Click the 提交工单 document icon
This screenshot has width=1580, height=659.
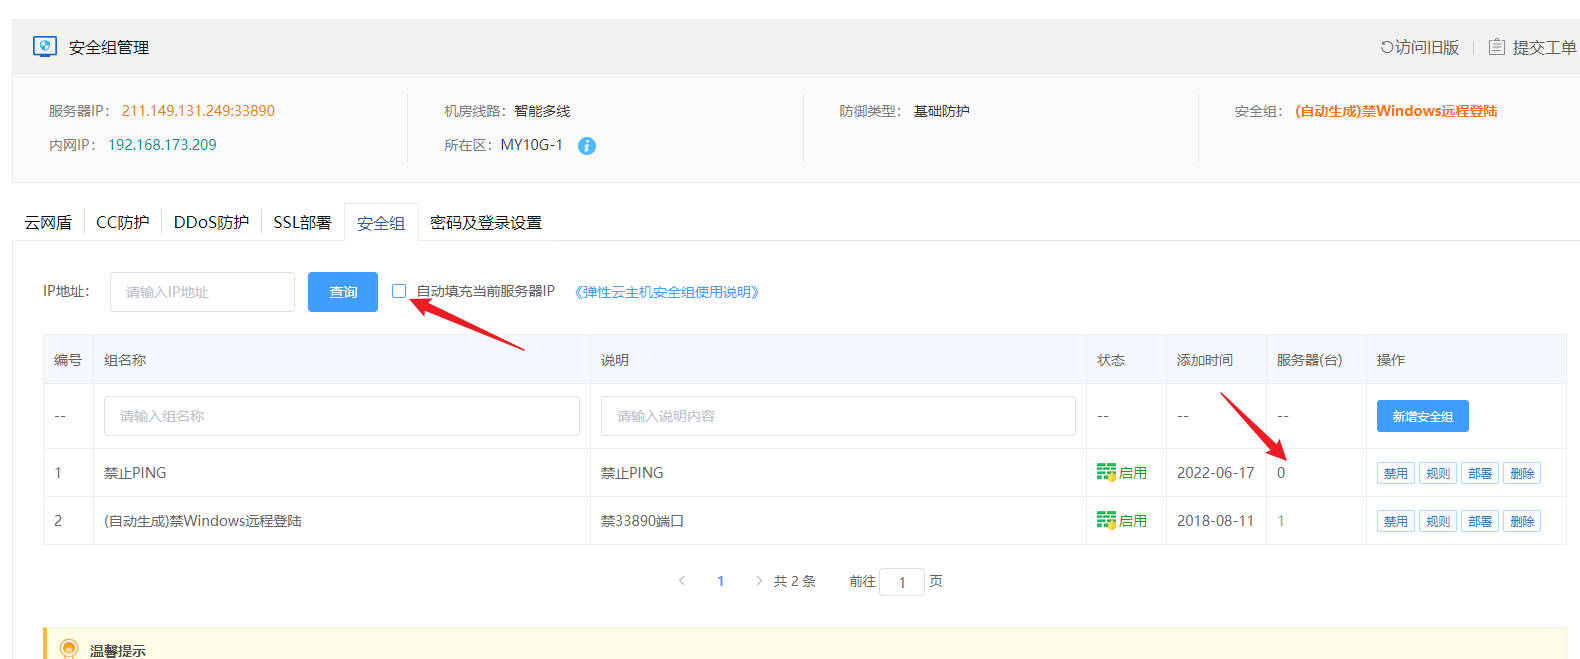(x=1496, y=47)
